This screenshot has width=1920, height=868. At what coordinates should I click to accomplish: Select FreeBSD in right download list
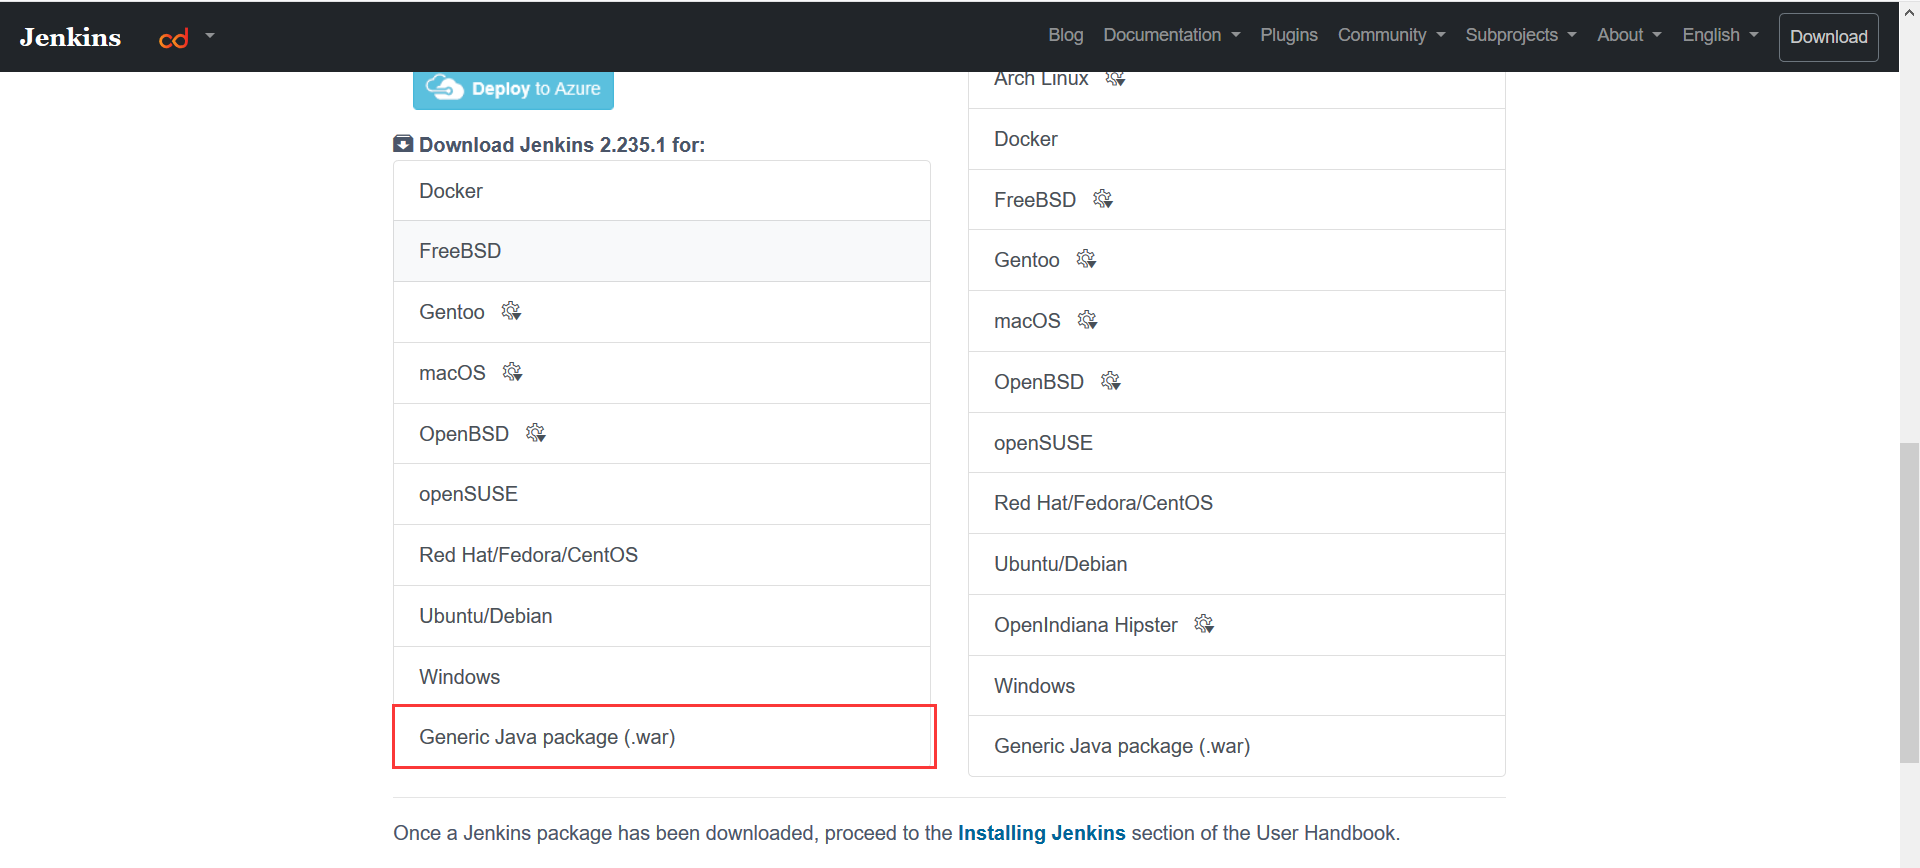pos(1237,200)
